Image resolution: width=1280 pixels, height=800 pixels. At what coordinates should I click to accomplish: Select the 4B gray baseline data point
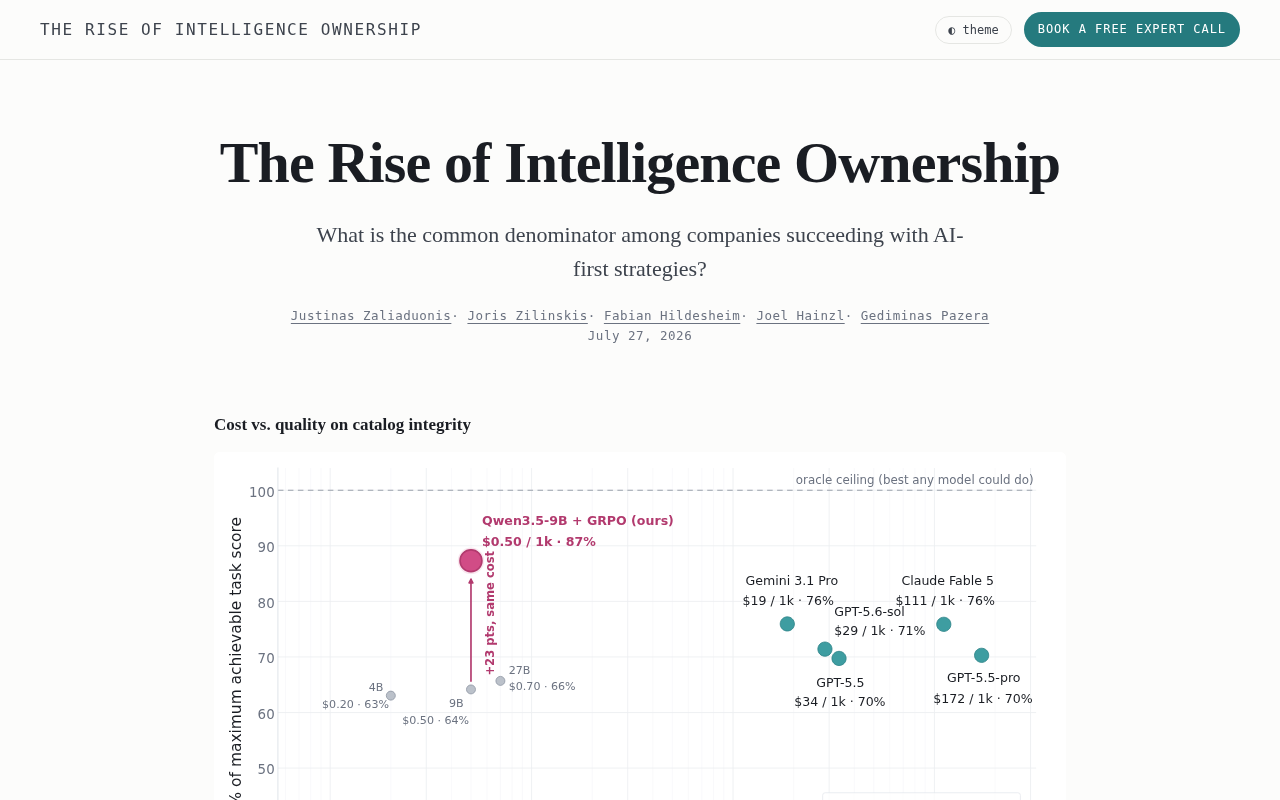[x=391, y=696]
